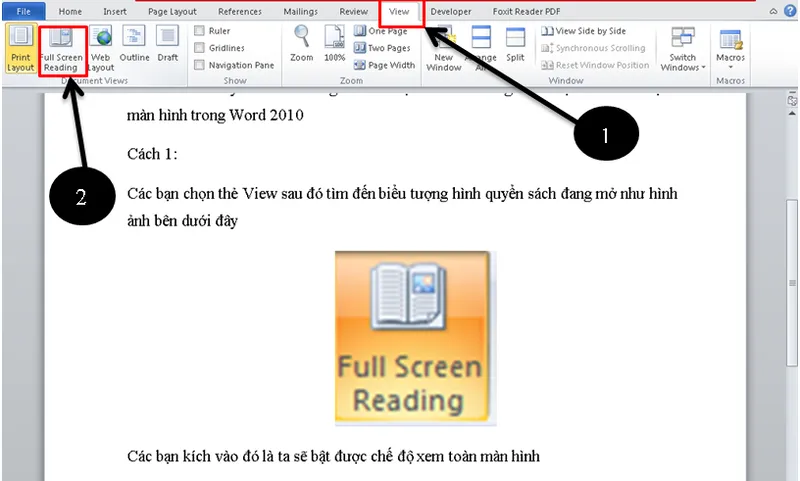The height and width of the screenshot is (481, 800).
Task: Switch to Web Layout view
Action: [x=101, y=48]
